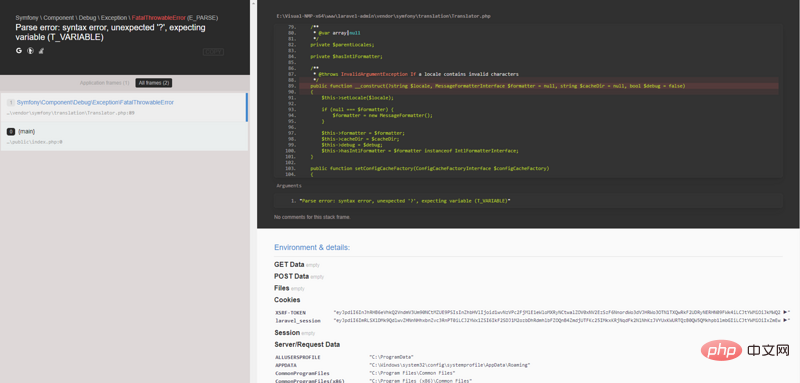Click 'No comments for this stack frame' text

[312, 217]
